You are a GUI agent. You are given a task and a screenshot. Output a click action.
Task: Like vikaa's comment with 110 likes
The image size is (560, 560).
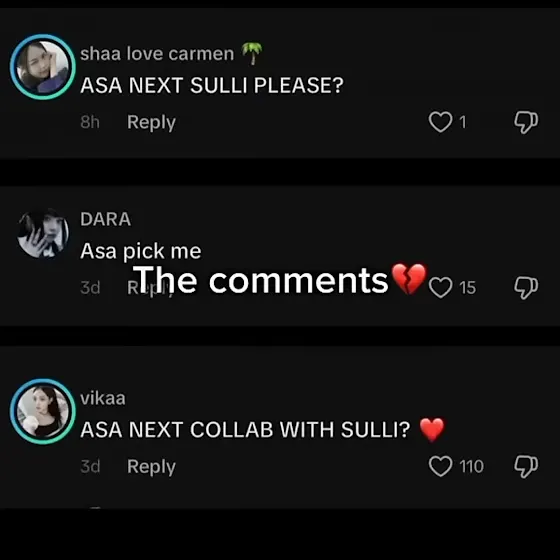pos(440,466)
